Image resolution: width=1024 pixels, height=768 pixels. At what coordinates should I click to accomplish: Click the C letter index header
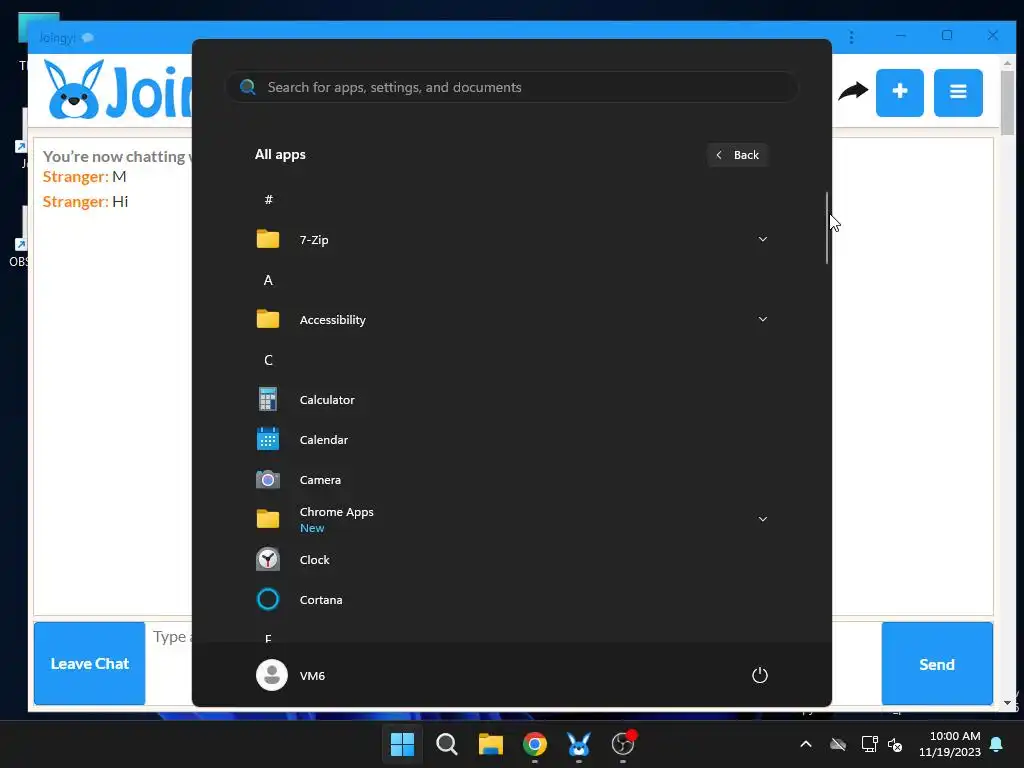(268, 360)
